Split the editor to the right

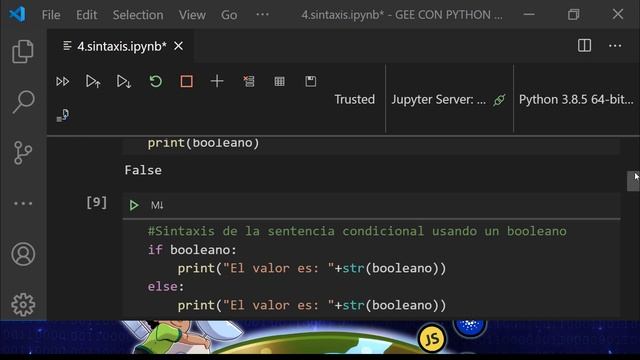(584, 45)
